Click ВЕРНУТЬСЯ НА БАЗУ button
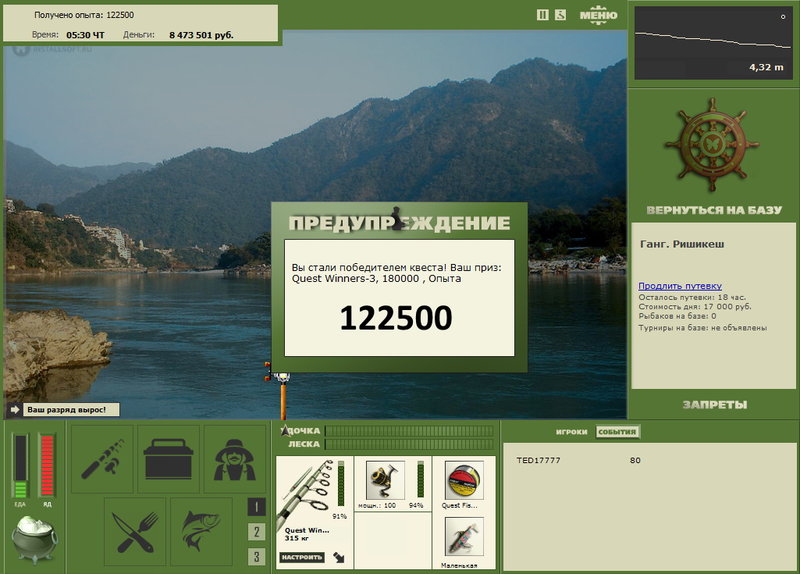The image size is (800, 574). coord(714,210)
